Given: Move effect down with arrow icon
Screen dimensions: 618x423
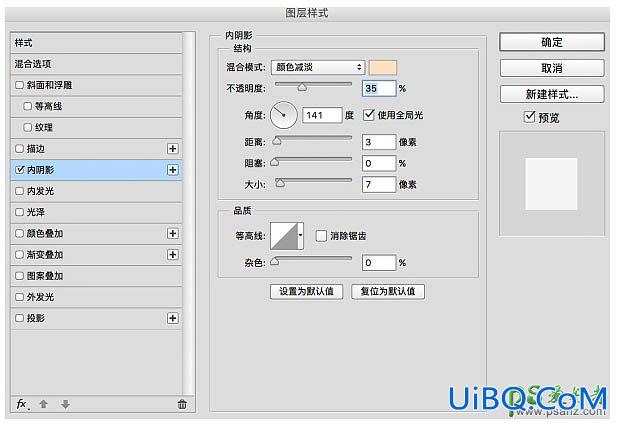Looking at the screenshot, I should [65, 404].
